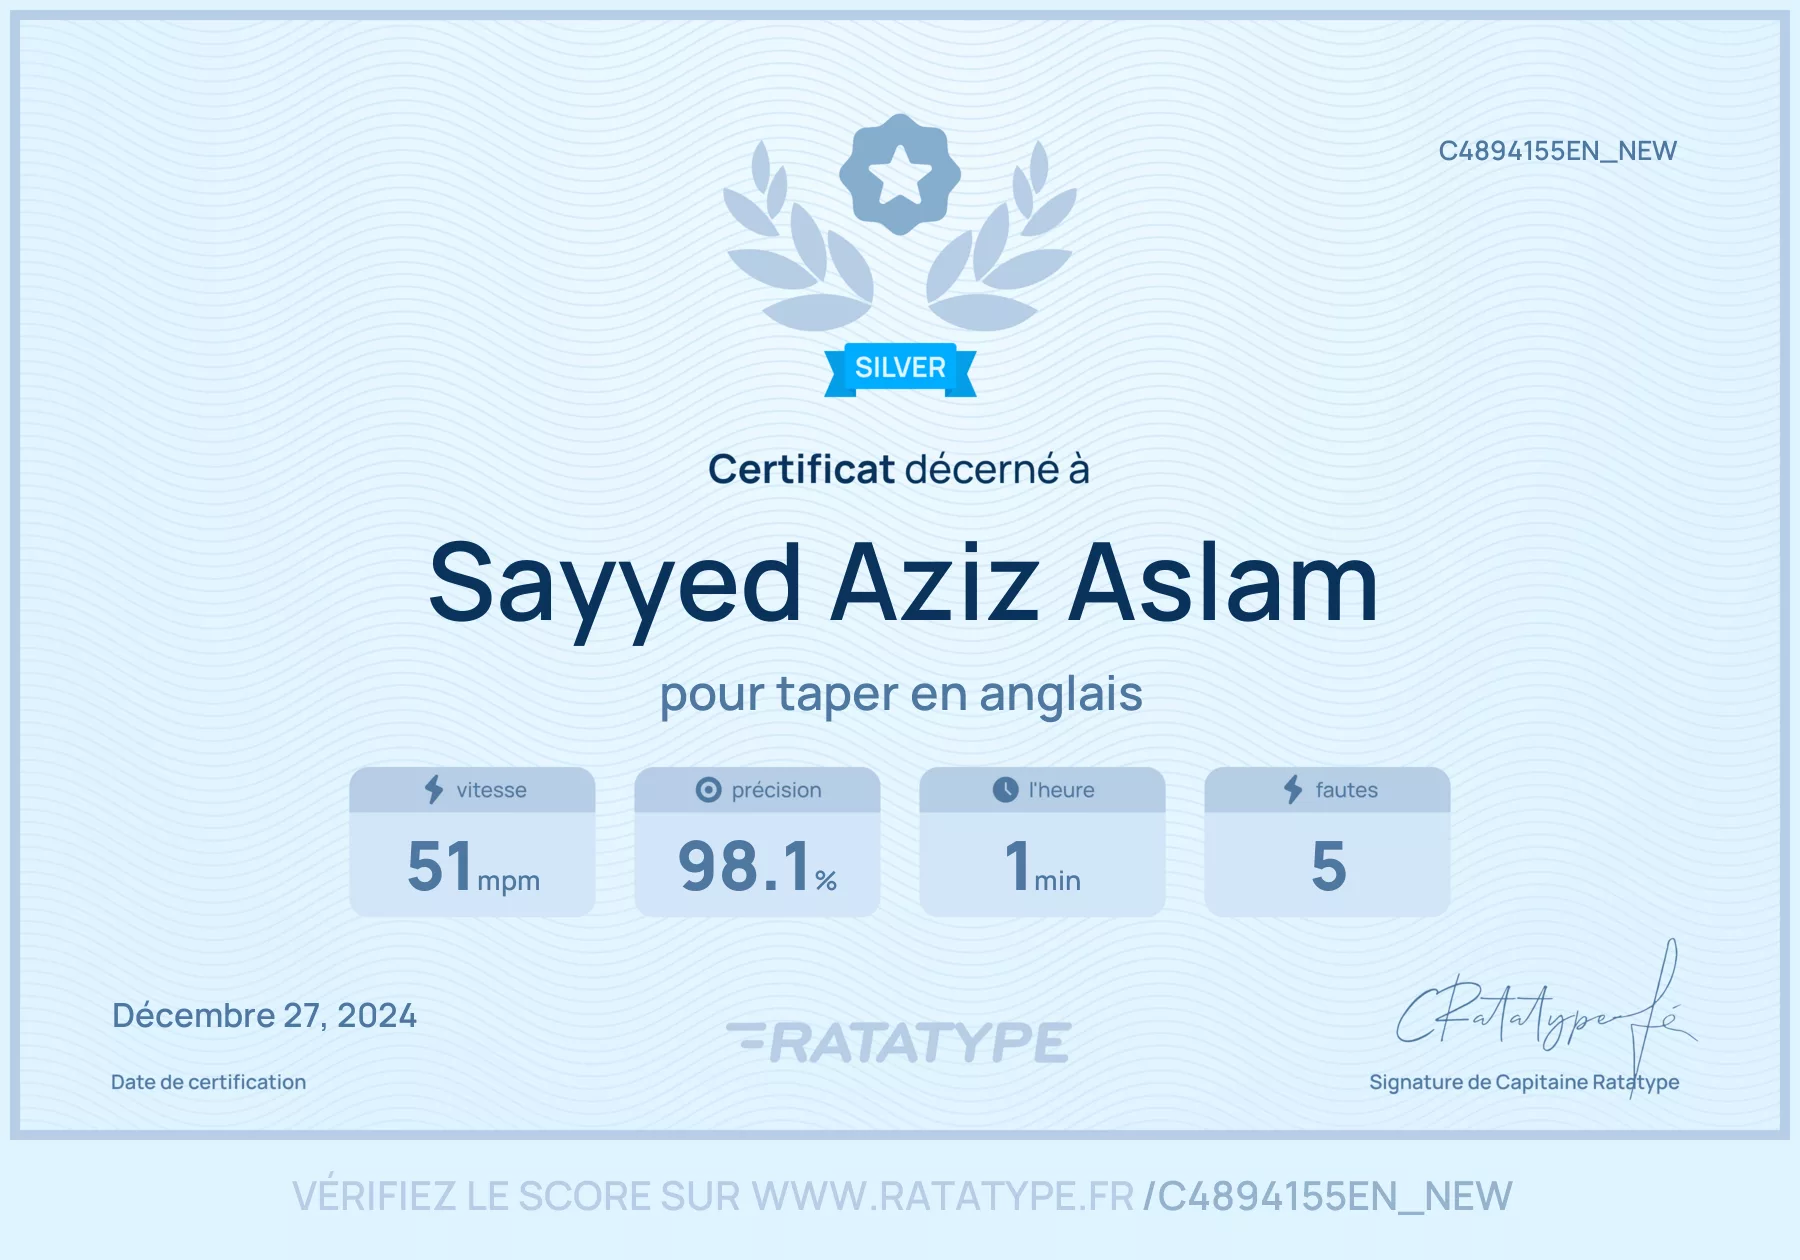This screenshot has height=1260, width=1800.
Task: Click the text 'pour taper en anglais'
Action: click(901, 695)
